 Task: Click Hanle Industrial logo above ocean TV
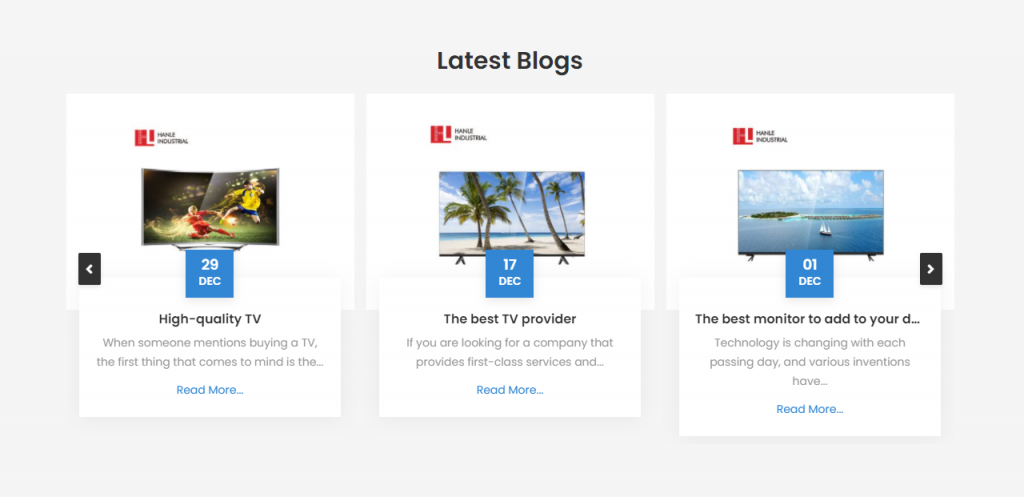(x=760, y=136)
